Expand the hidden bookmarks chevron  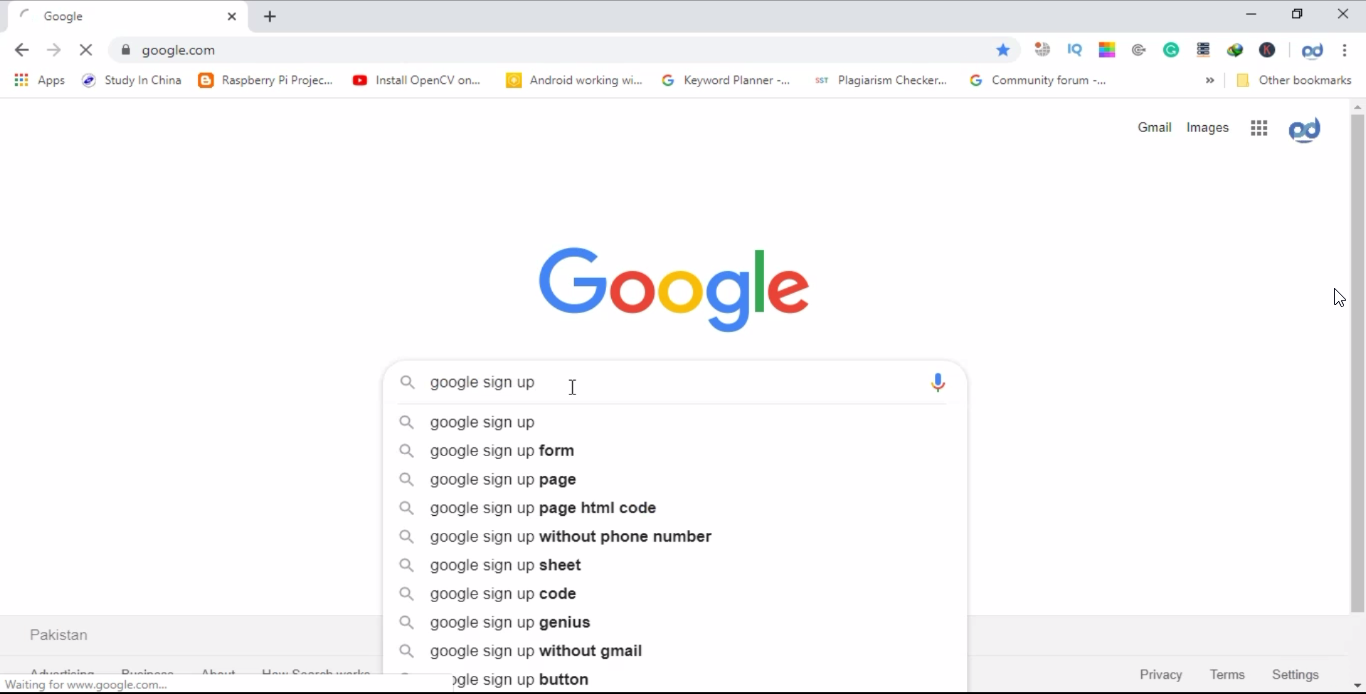(1210, 80)
